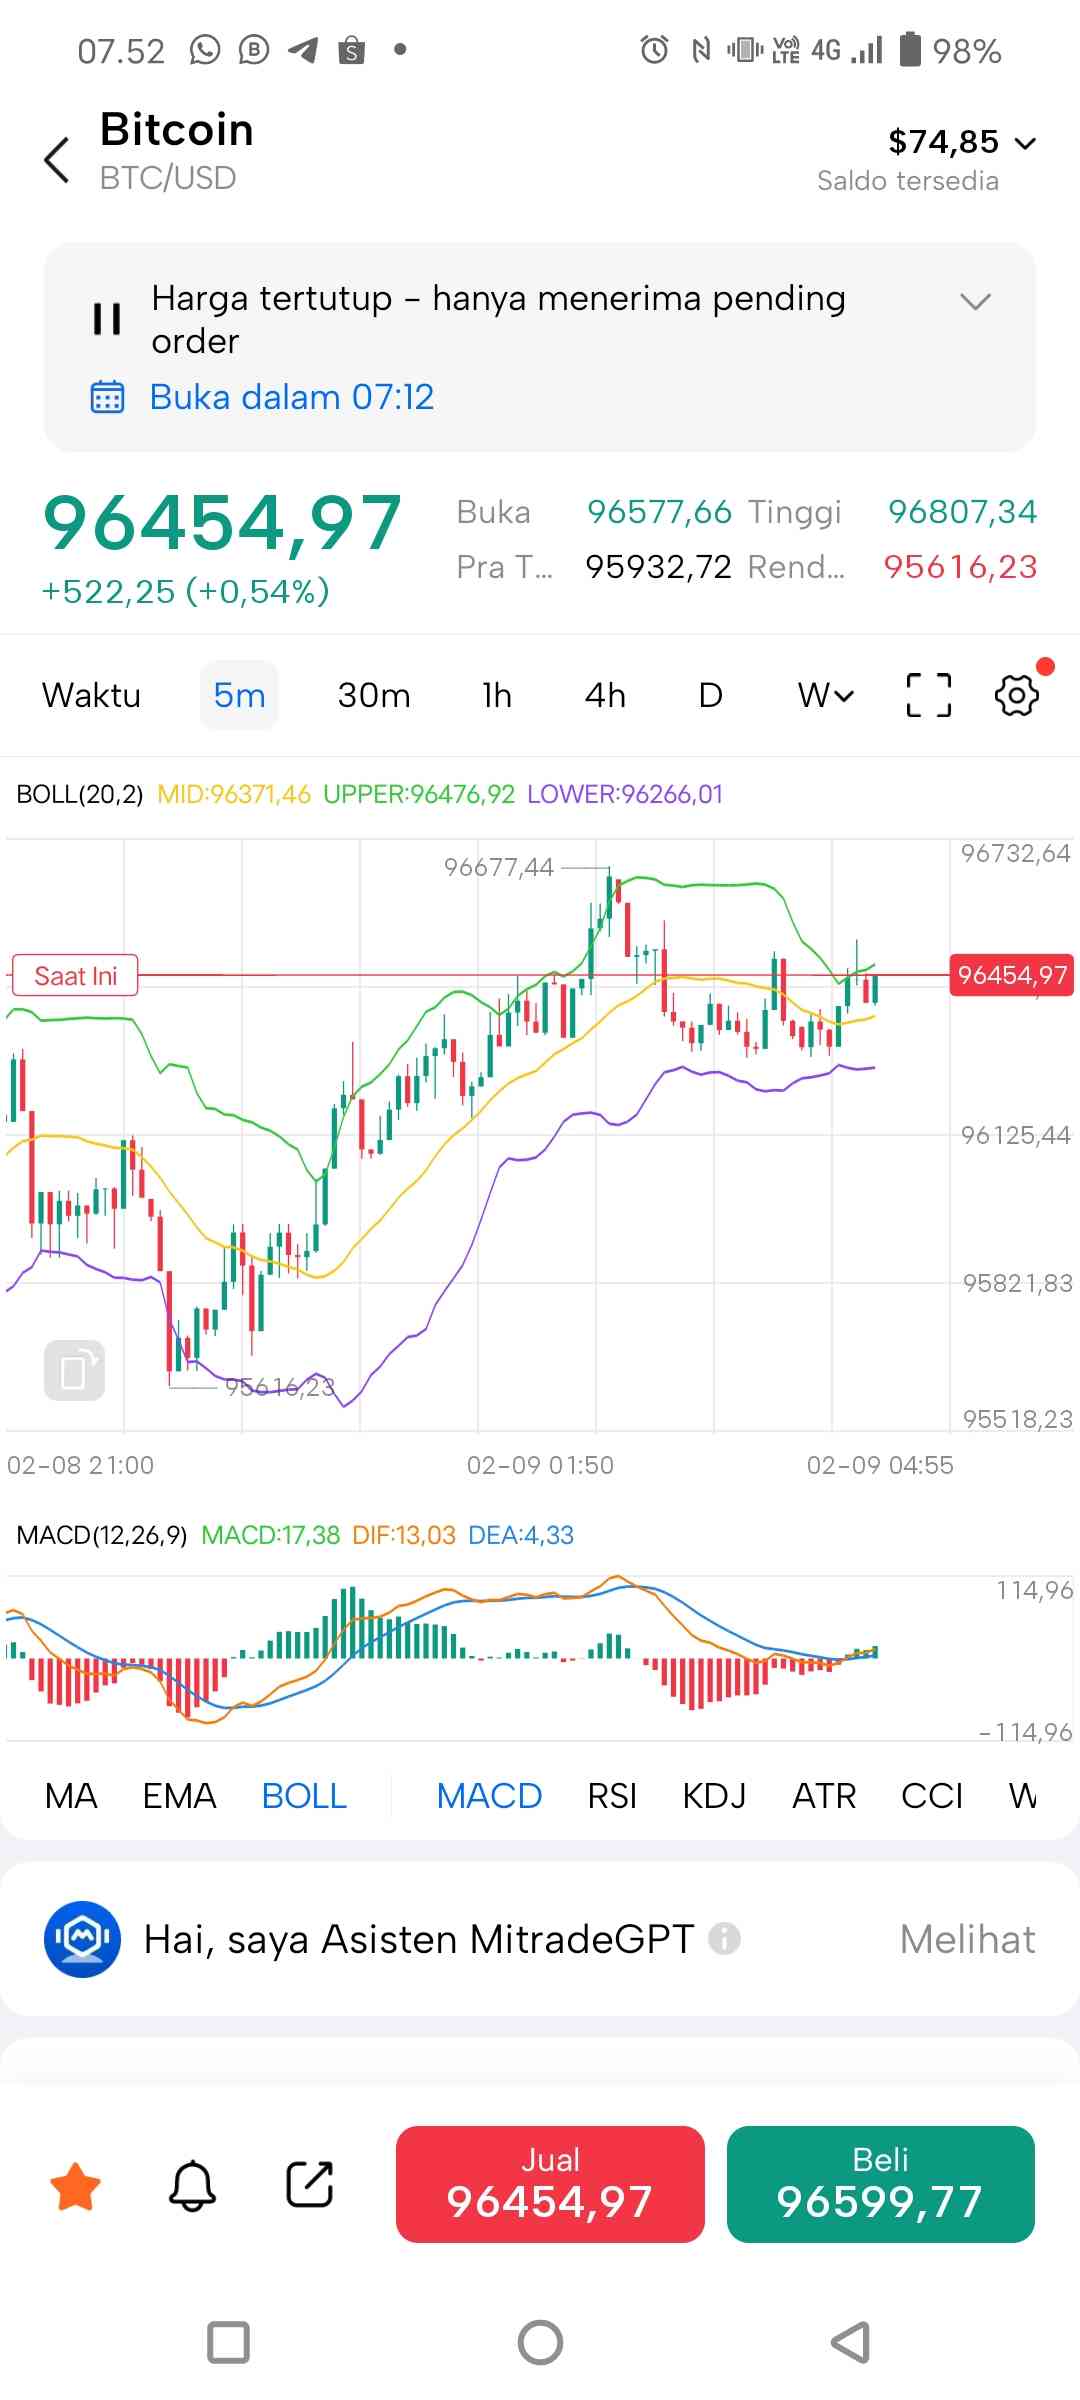Tap the pause icon in the notice
The width and height of the screenshot is (1080, 2400).
point(107,319)
